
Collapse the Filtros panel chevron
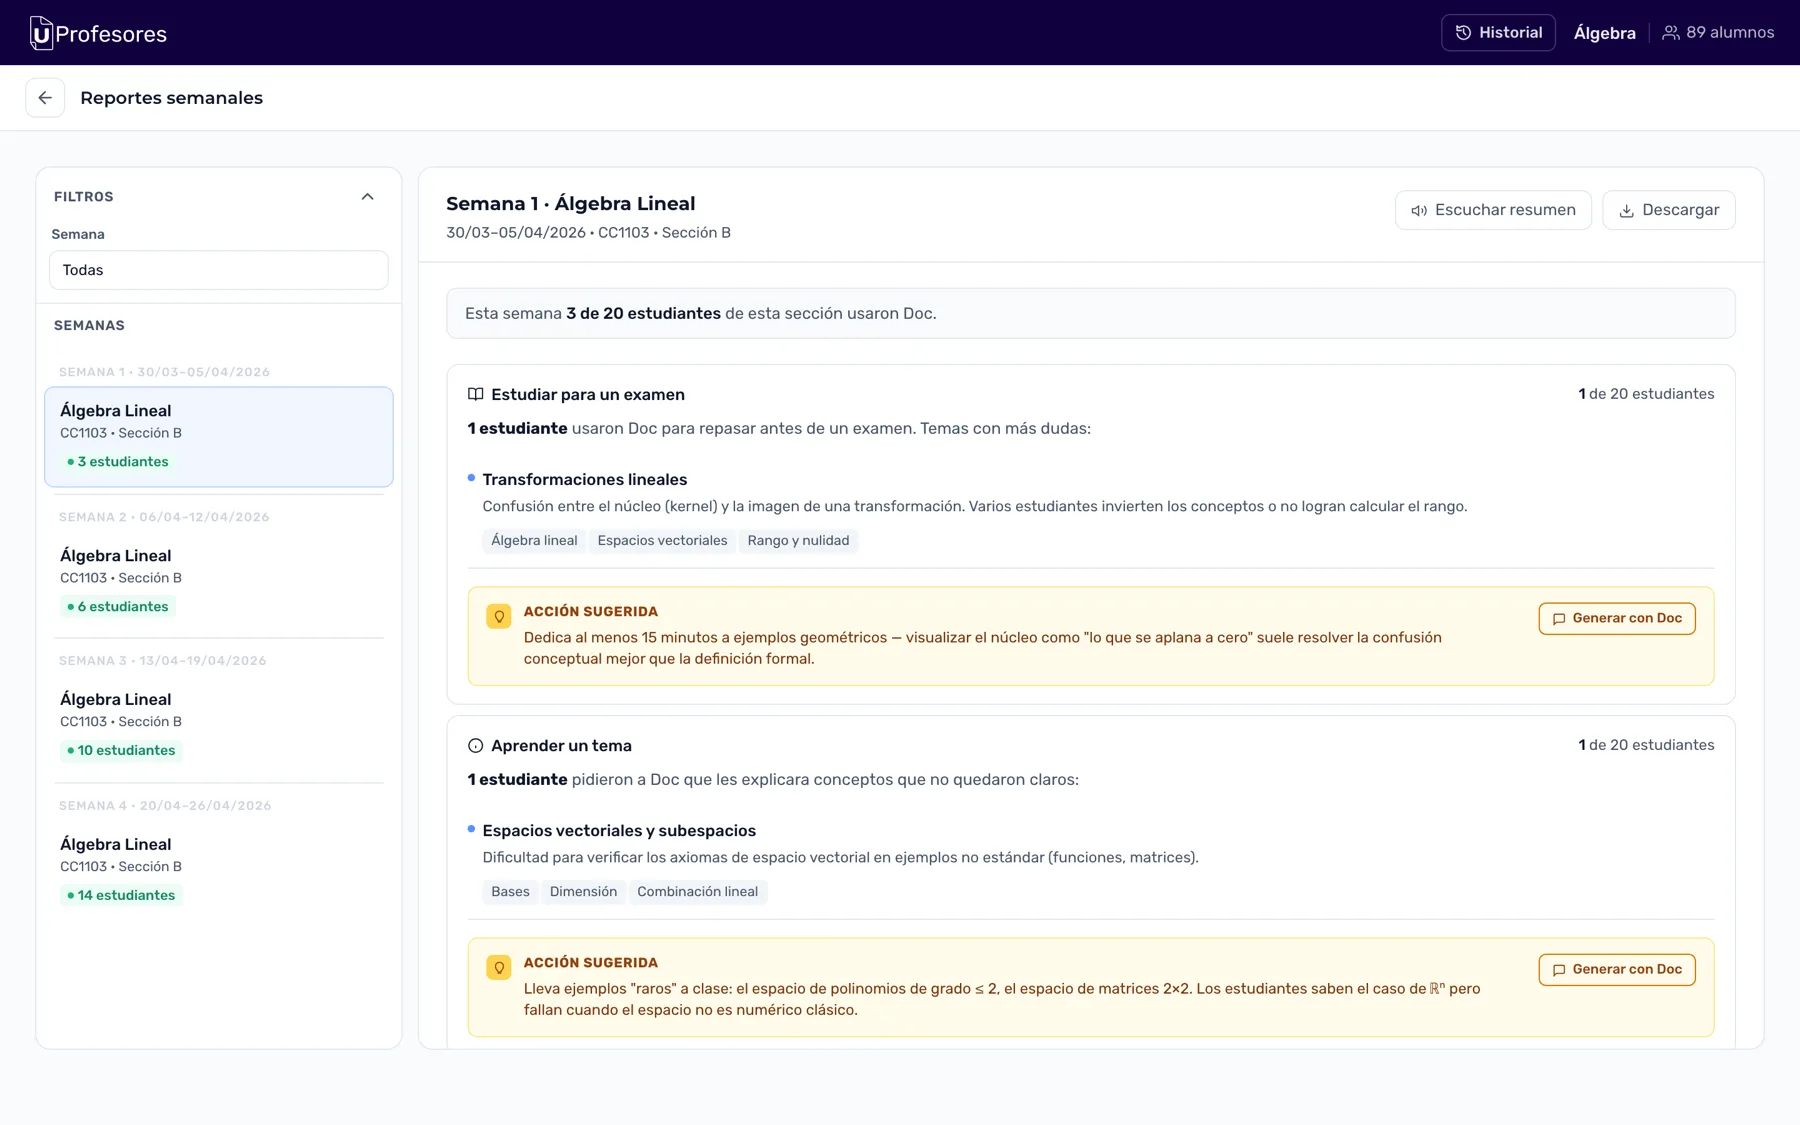(x=368, y=197)
